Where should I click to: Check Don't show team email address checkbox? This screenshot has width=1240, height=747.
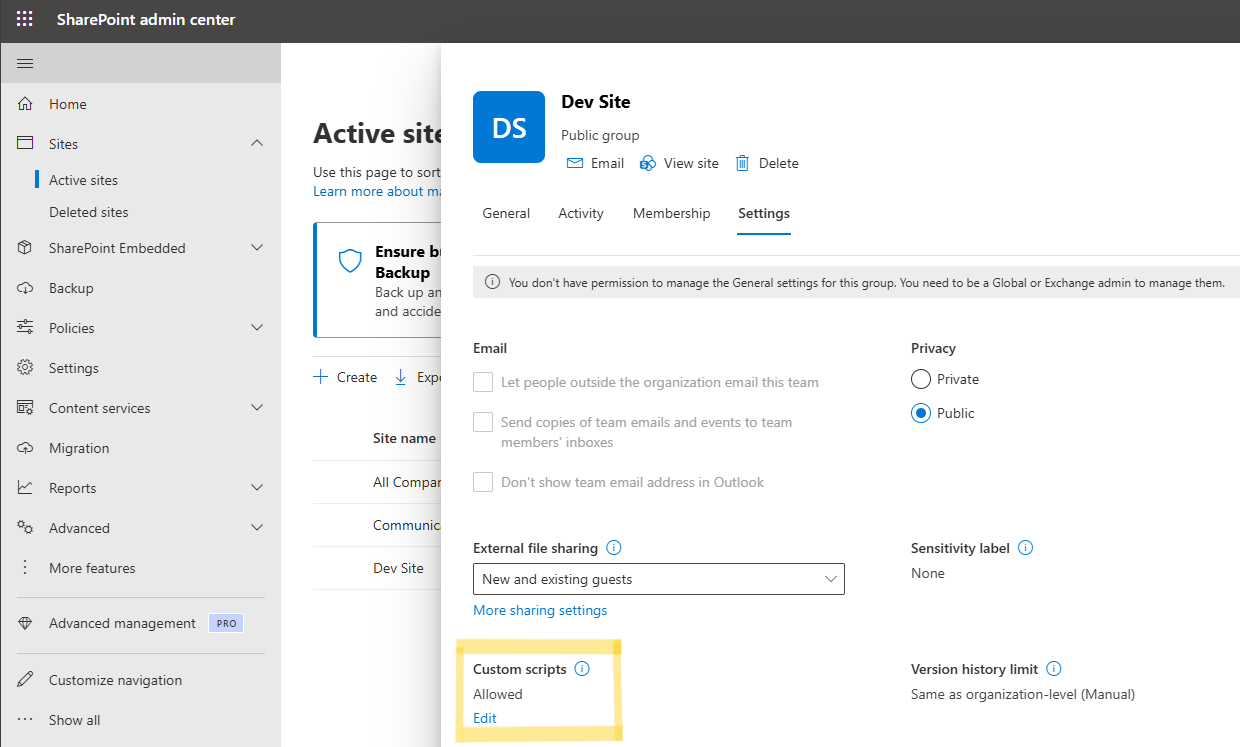point(483,482)
